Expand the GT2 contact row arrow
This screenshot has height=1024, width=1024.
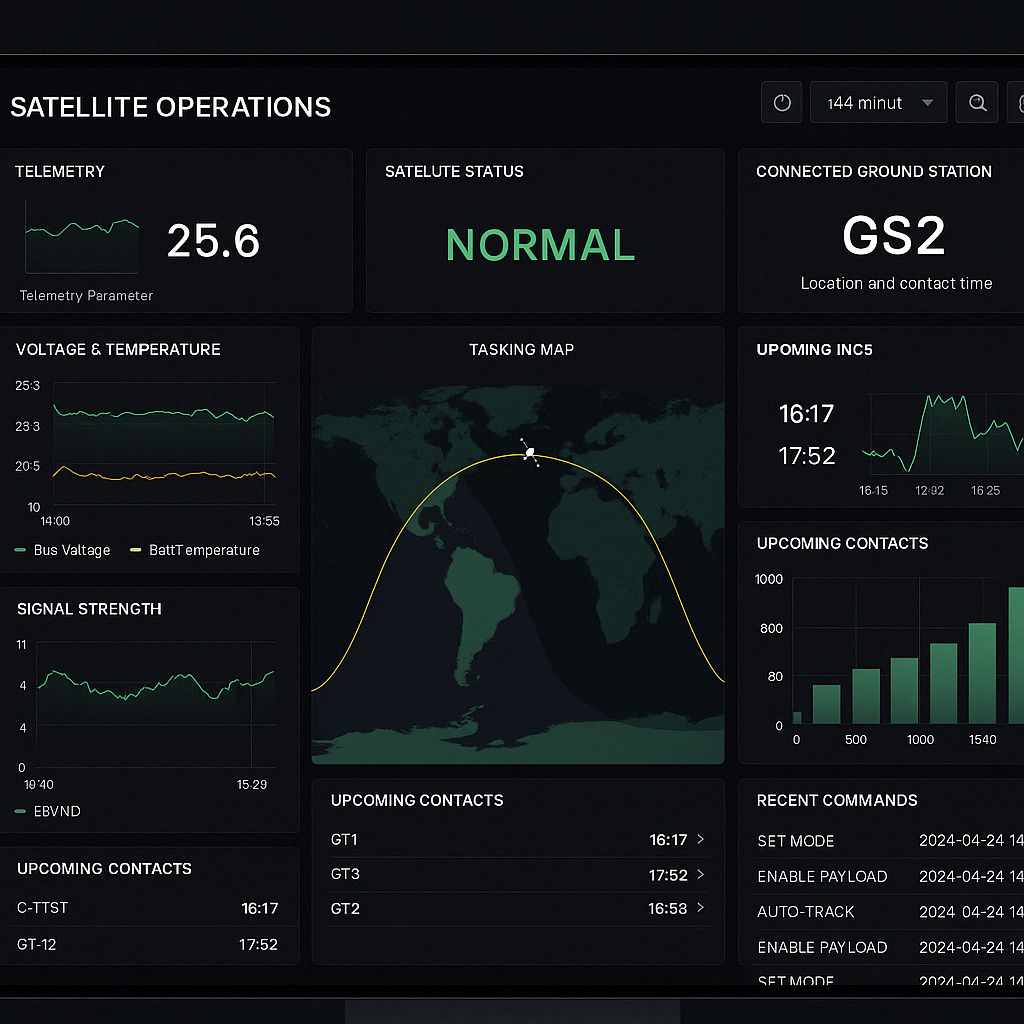(x=700, y=908)
